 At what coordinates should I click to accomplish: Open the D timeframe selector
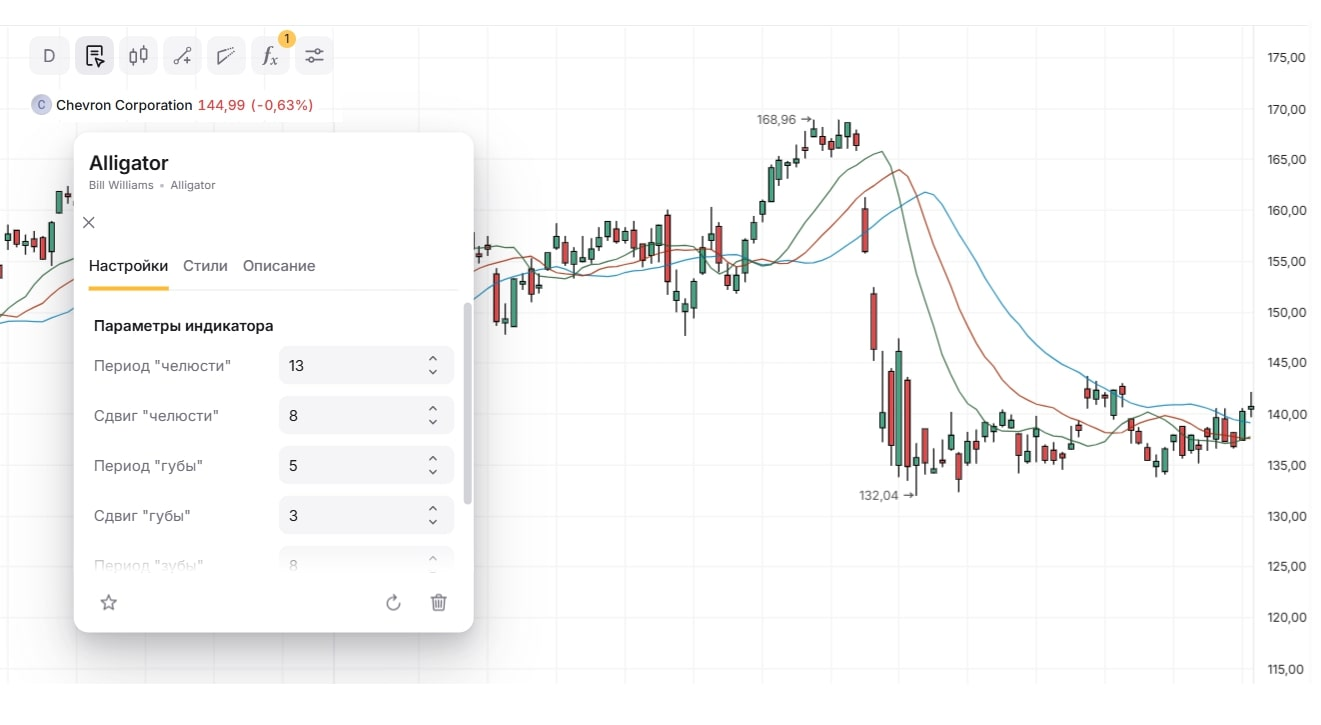49,56
